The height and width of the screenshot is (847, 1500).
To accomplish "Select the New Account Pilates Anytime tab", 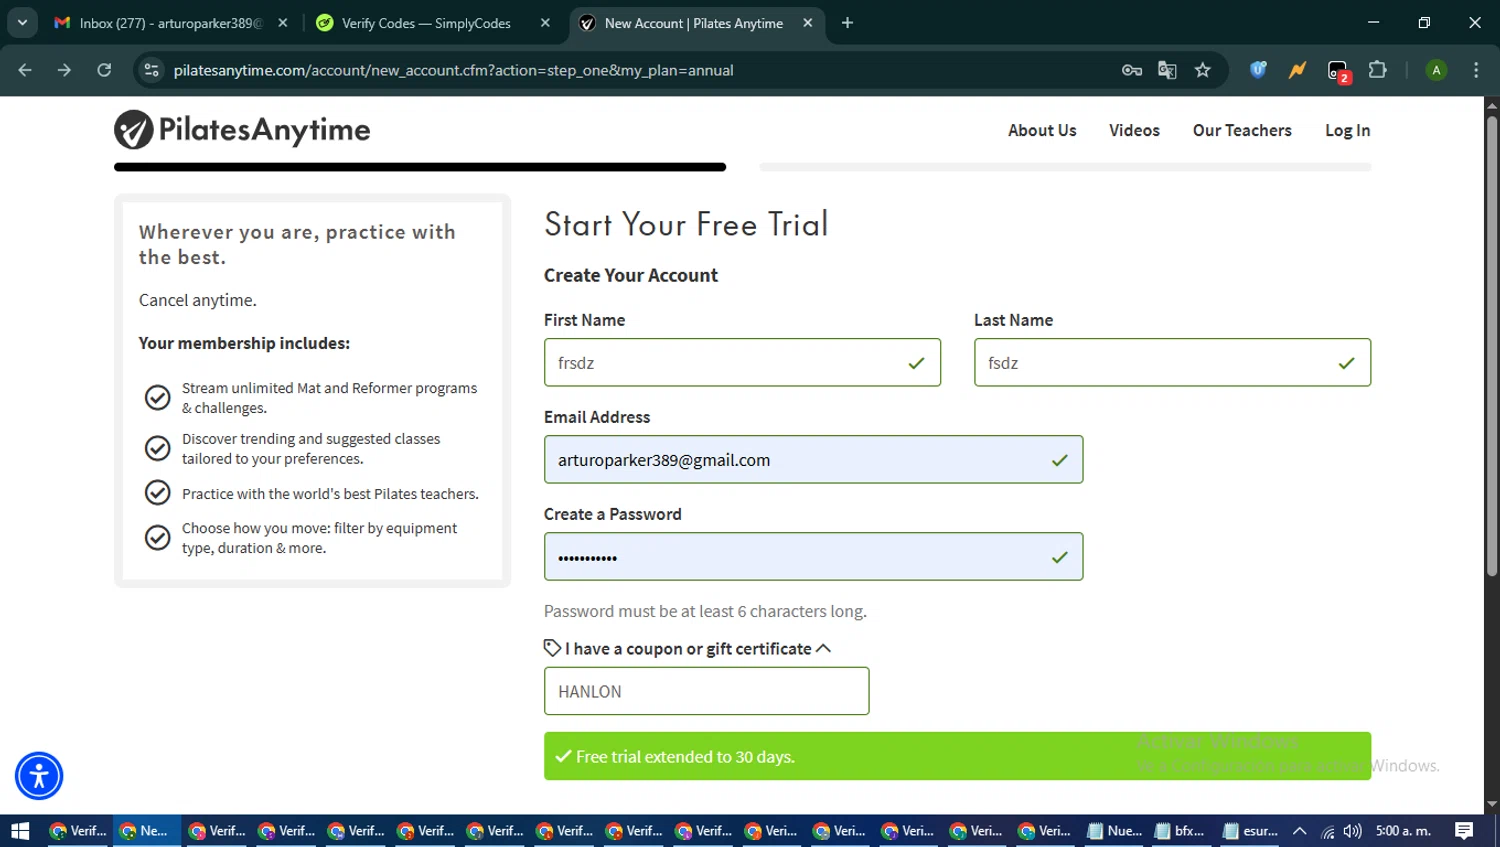I will [696, 23].
